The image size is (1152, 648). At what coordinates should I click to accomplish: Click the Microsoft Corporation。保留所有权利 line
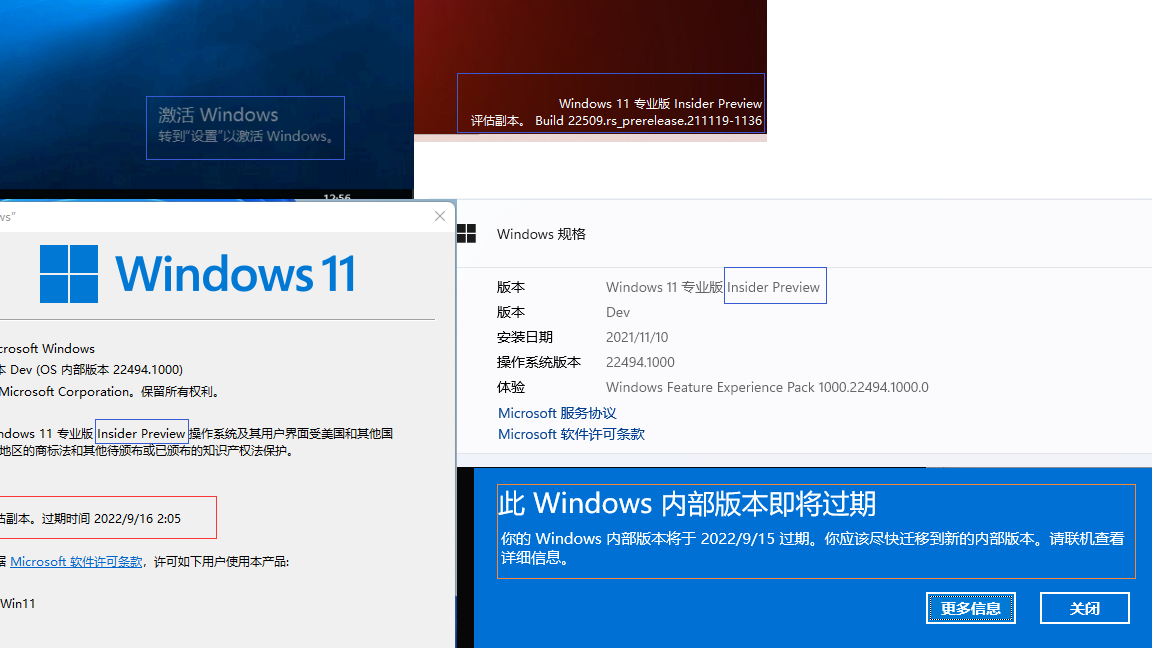(110, 392)
